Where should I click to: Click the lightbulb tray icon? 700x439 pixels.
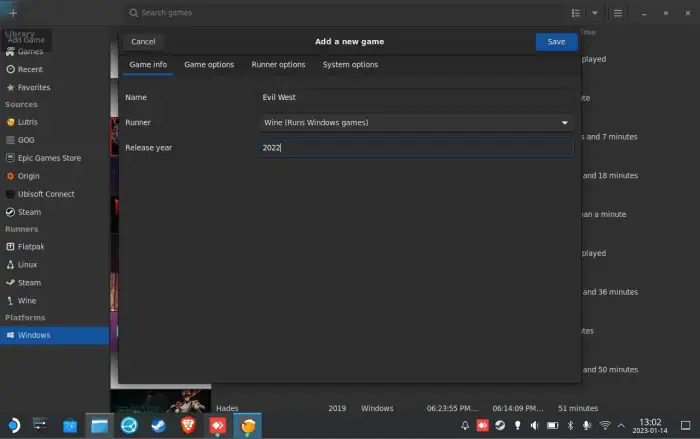[517, 426]
